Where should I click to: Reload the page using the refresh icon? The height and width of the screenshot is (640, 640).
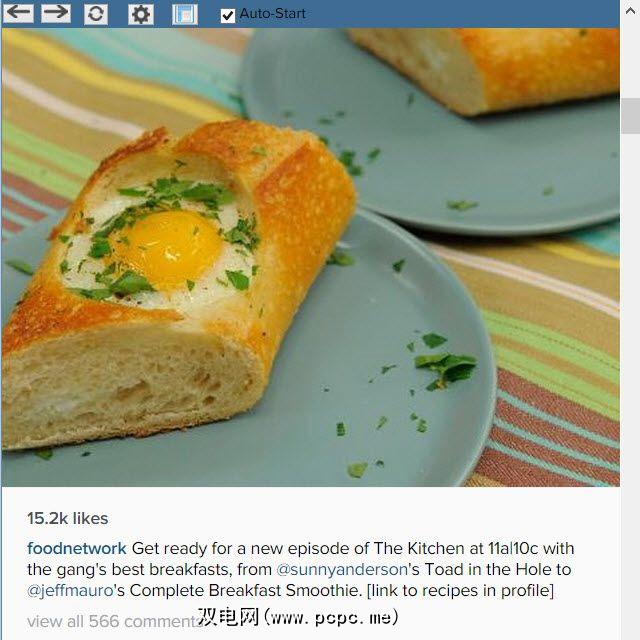96,14
